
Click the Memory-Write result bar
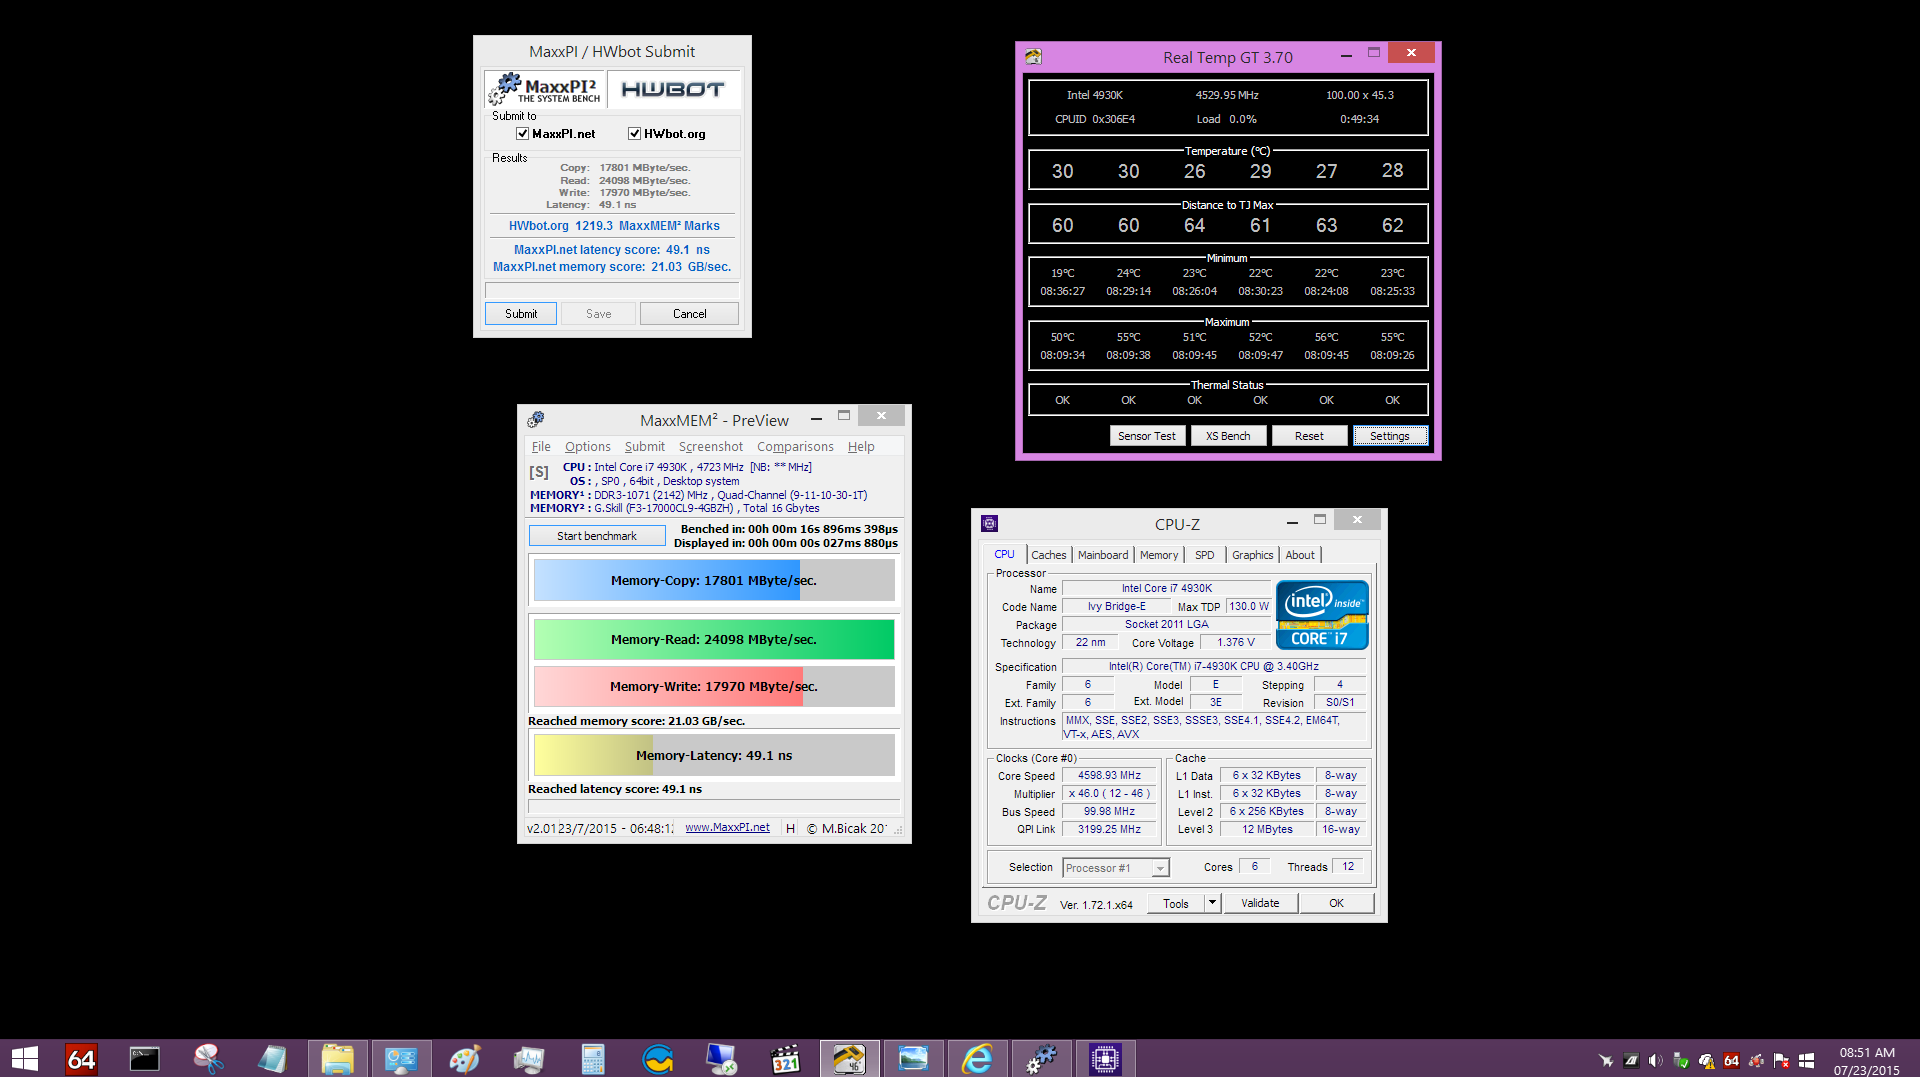coord(714,686)
